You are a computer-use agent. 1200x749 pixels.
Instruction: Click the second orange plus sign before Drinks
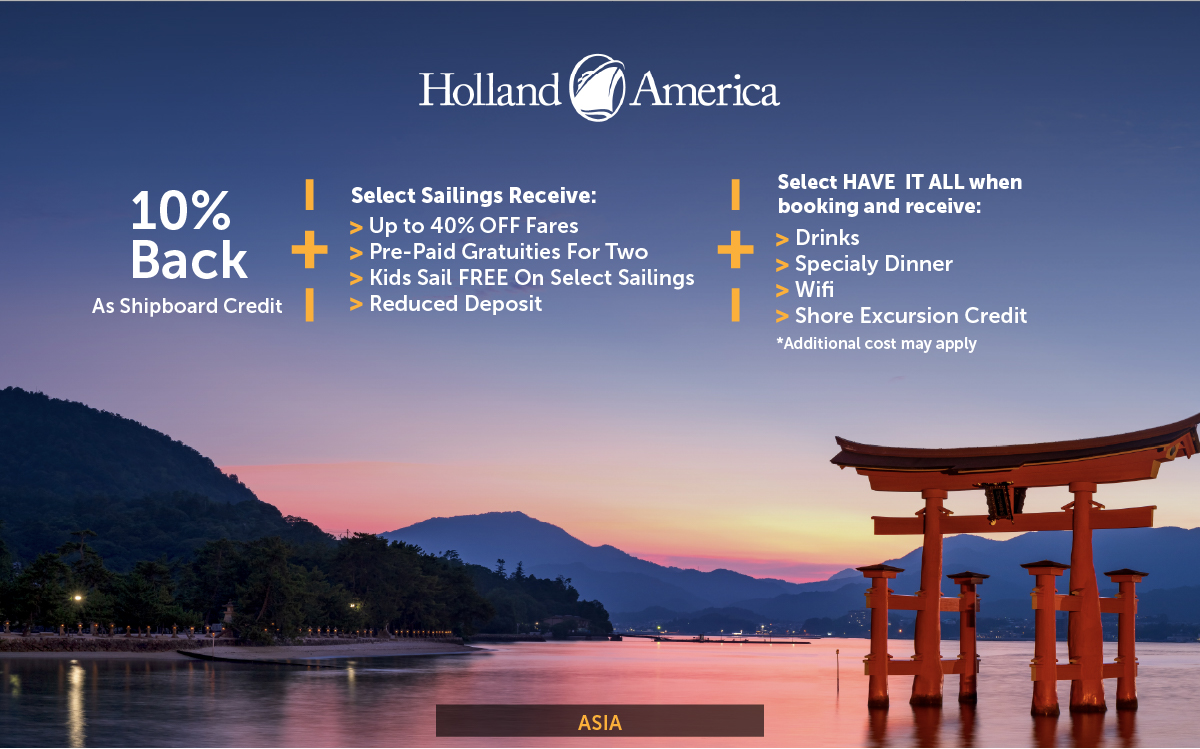pos(735,250)
